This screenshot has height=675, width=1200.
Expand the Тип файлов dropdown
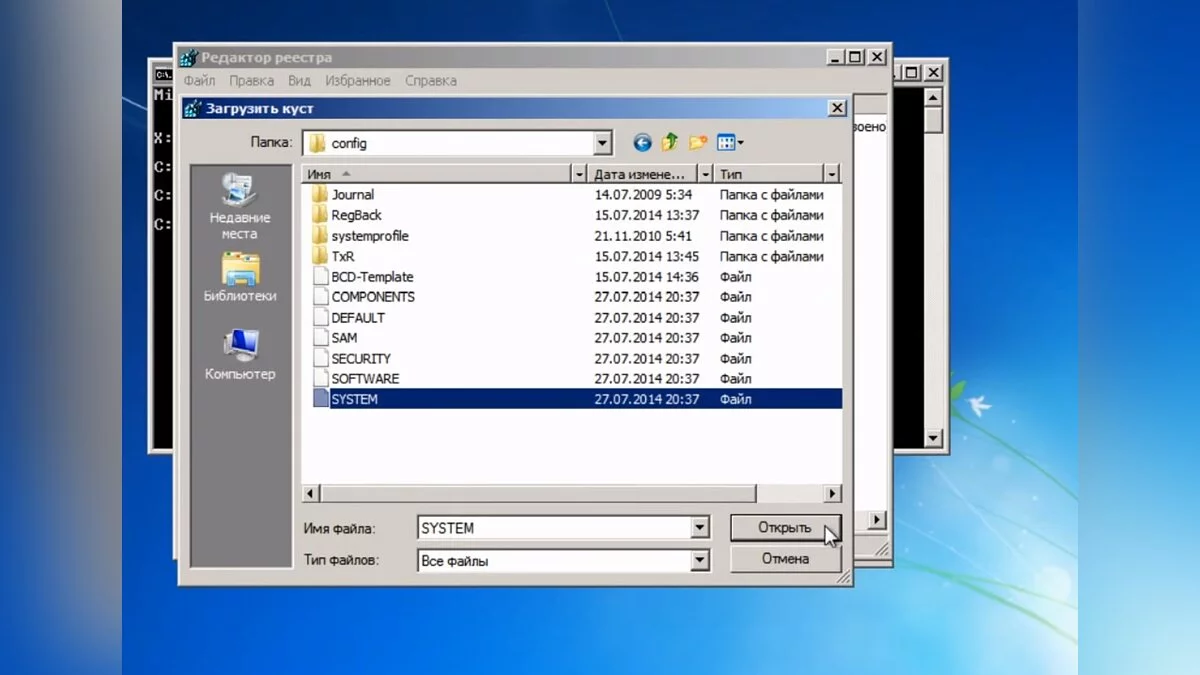[700, 561]
